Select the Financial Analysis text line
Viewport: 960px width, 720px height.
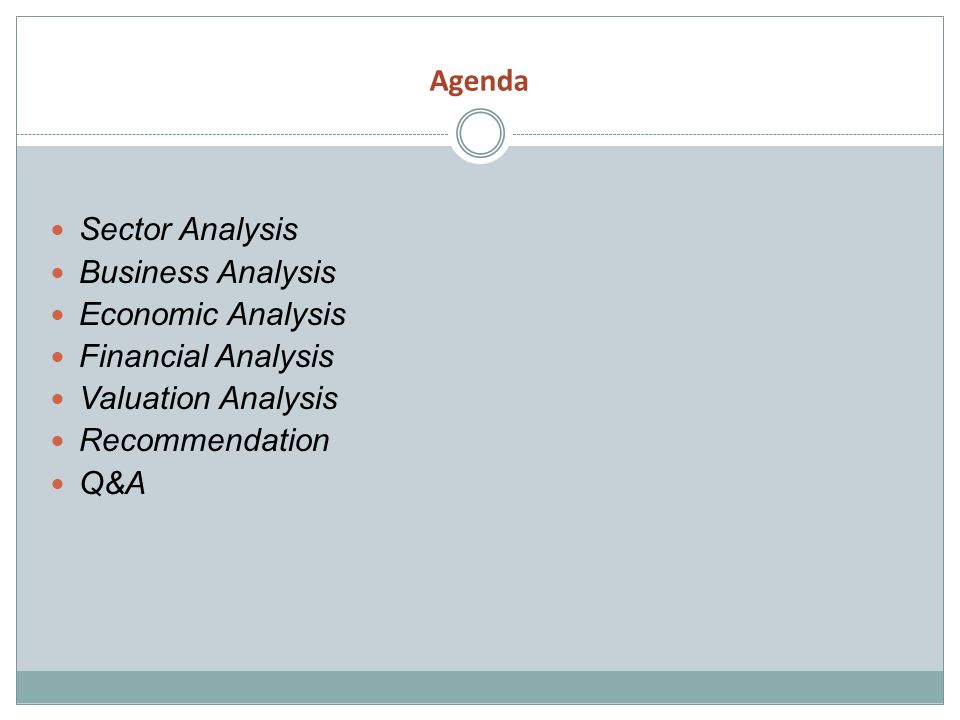coord(206,357)
